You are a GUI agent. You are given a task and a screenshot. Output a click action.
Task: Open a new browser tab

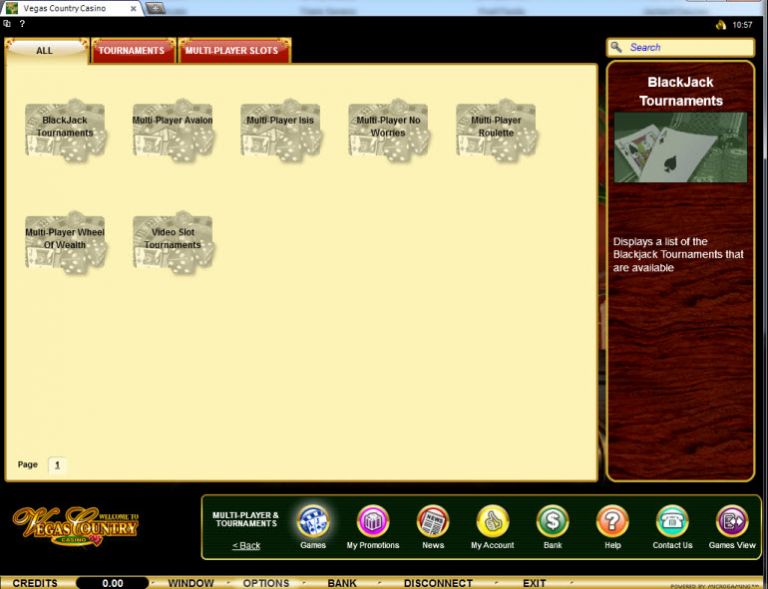point(156,7)
